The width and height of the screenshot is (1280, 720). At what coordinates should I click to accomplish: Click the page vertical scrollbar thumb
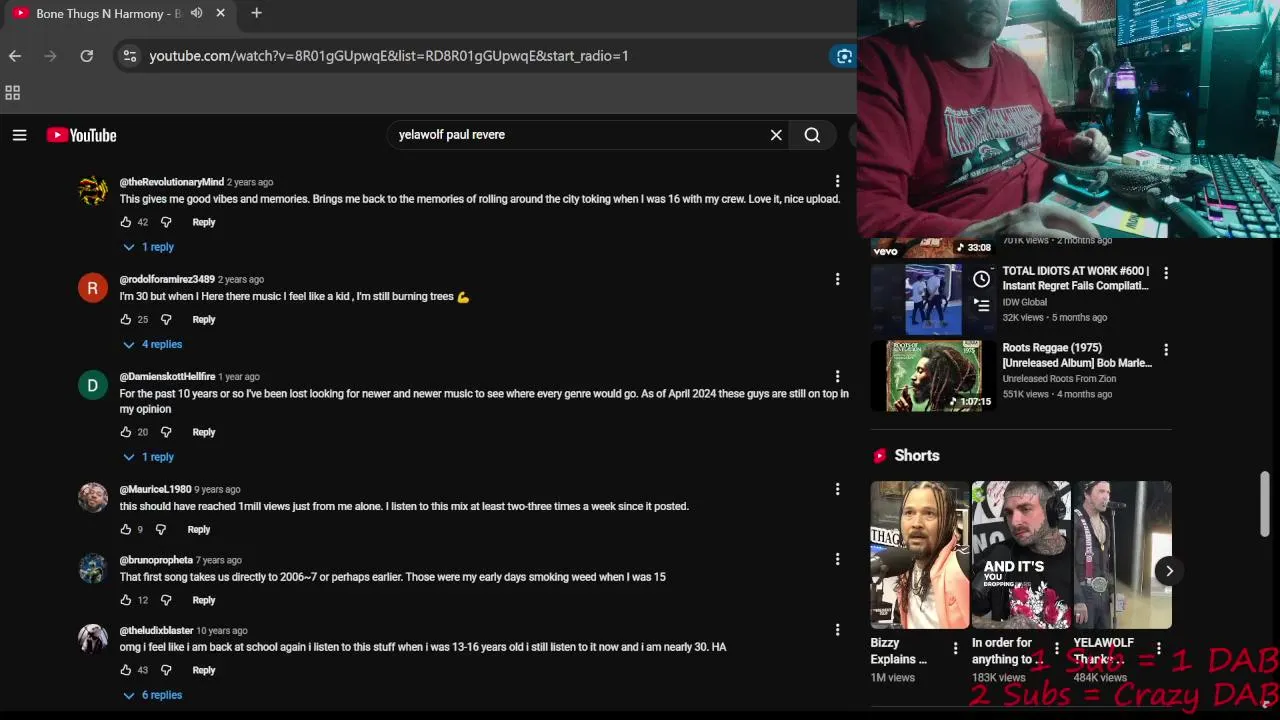1265,504
